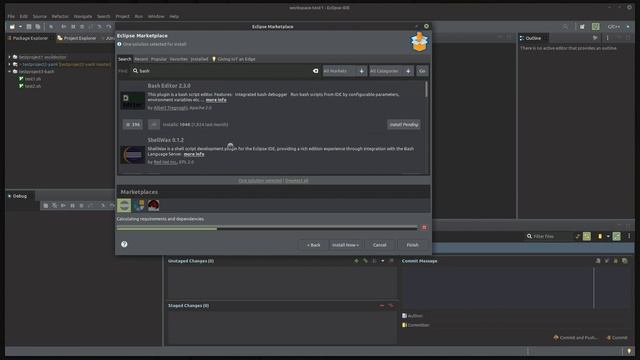
Task: Click the Committer icon in staging view
Action: [x=404, y=325]
